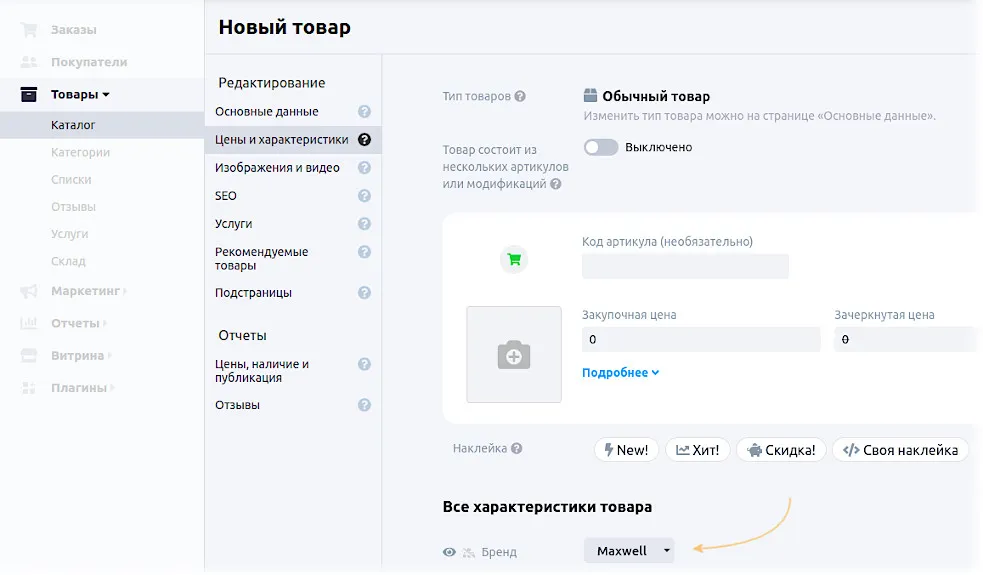Select Каталог under Товары
The width and height of the screenshot is (983, 575).
73,125
